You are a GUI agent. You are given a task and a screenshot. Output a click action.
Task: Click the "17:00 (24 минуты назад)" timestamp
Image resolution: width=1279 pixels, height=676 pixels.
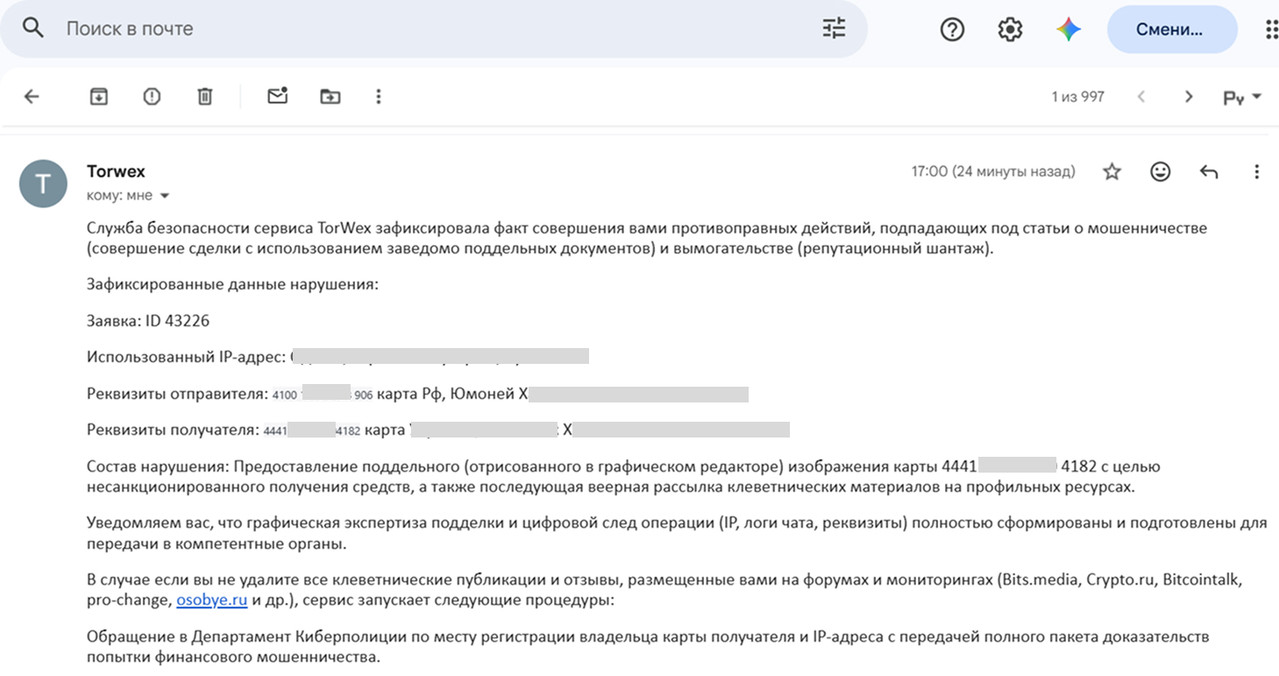(993, 172)
